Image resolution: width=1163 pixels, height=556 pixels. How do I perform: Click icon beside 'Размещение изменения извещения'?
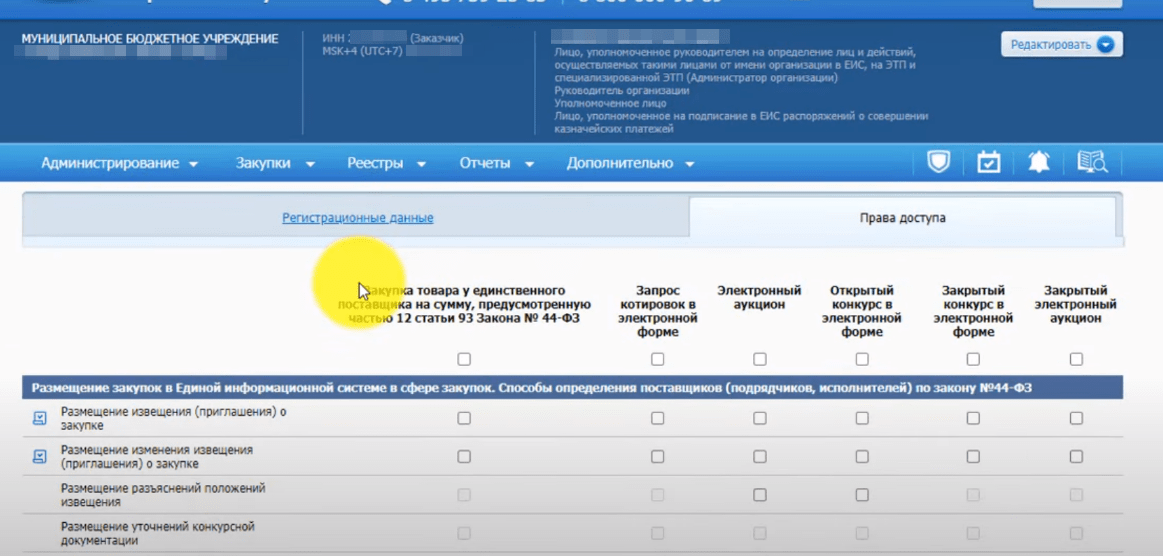40,457
